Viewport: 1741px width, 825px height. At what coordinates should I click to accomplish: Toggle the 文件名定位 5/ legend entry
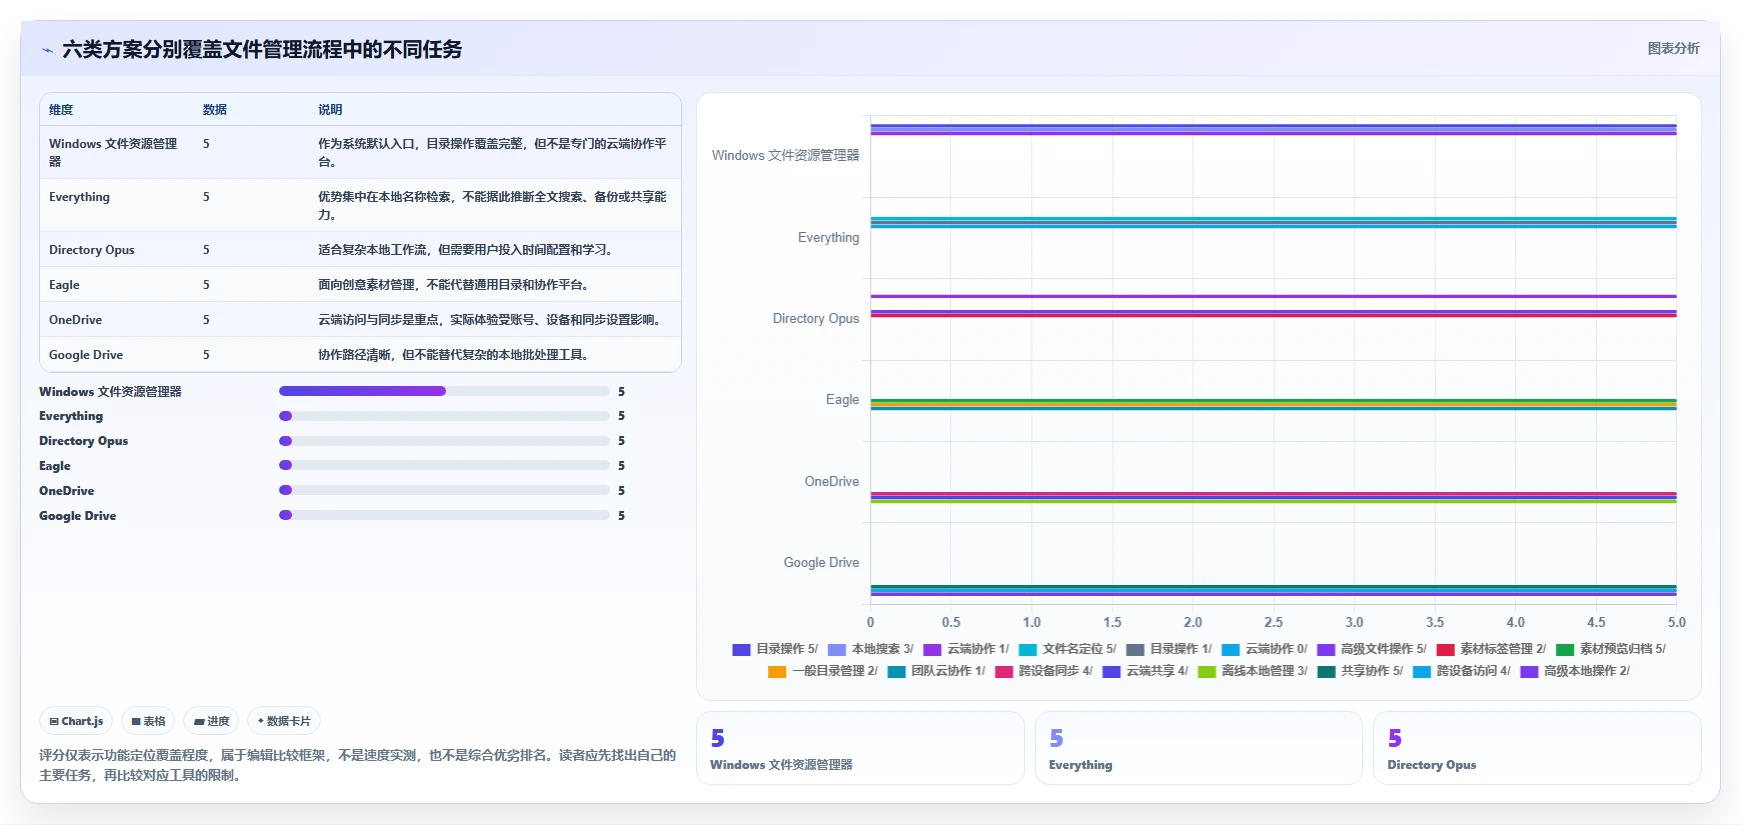click(x=1067, y=649)
